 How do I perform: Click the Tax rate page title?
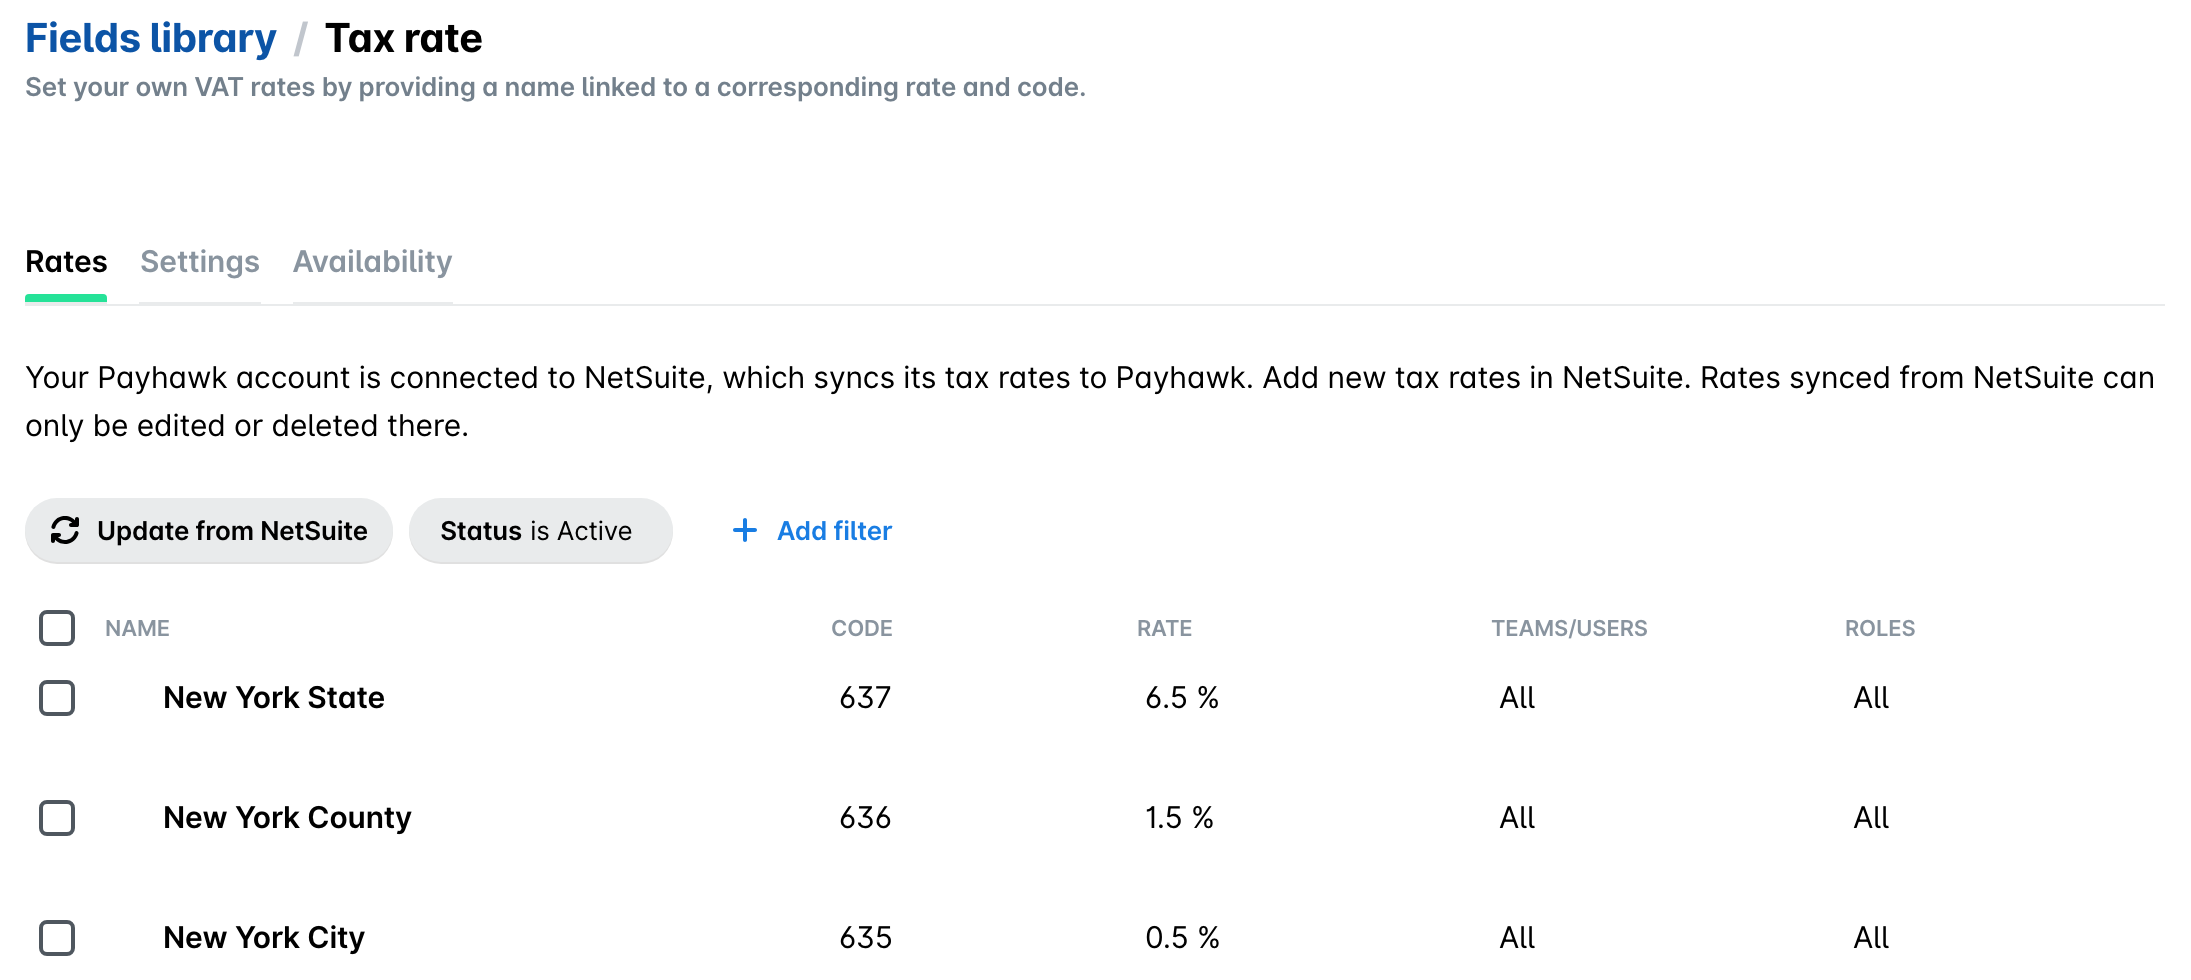click(404, 38)
